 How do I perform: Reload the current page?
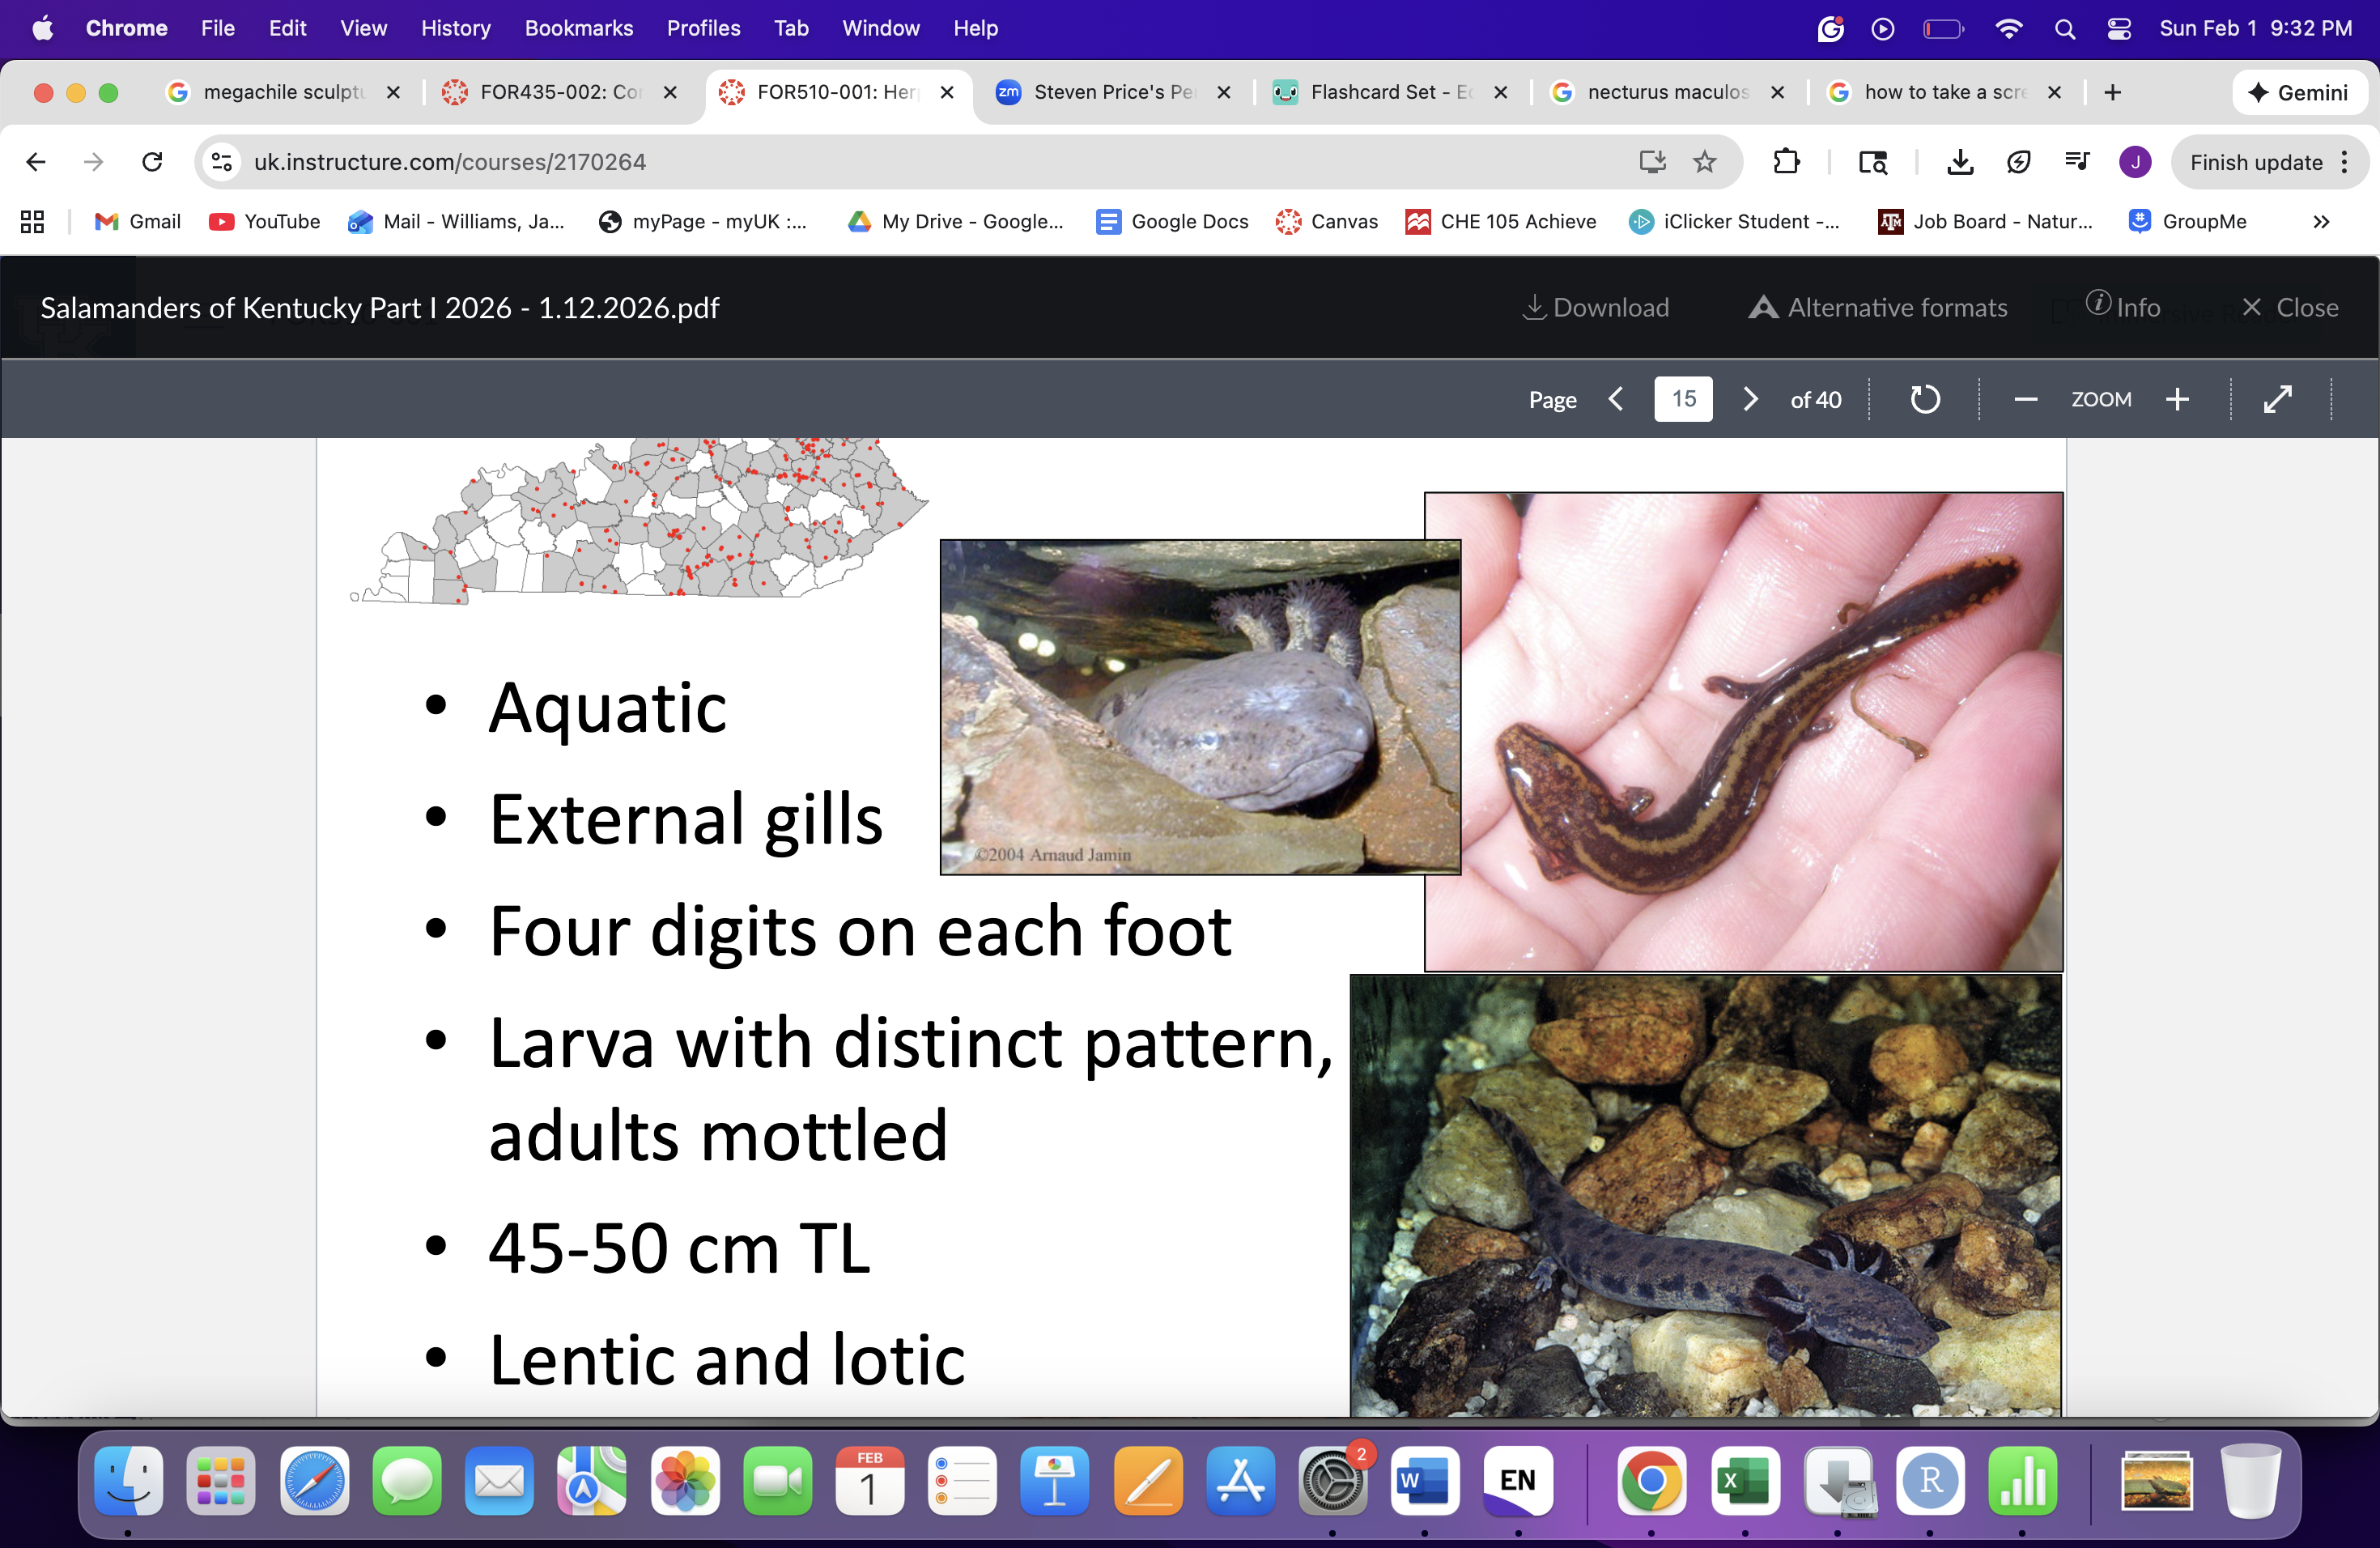click(x=152, y=162)
